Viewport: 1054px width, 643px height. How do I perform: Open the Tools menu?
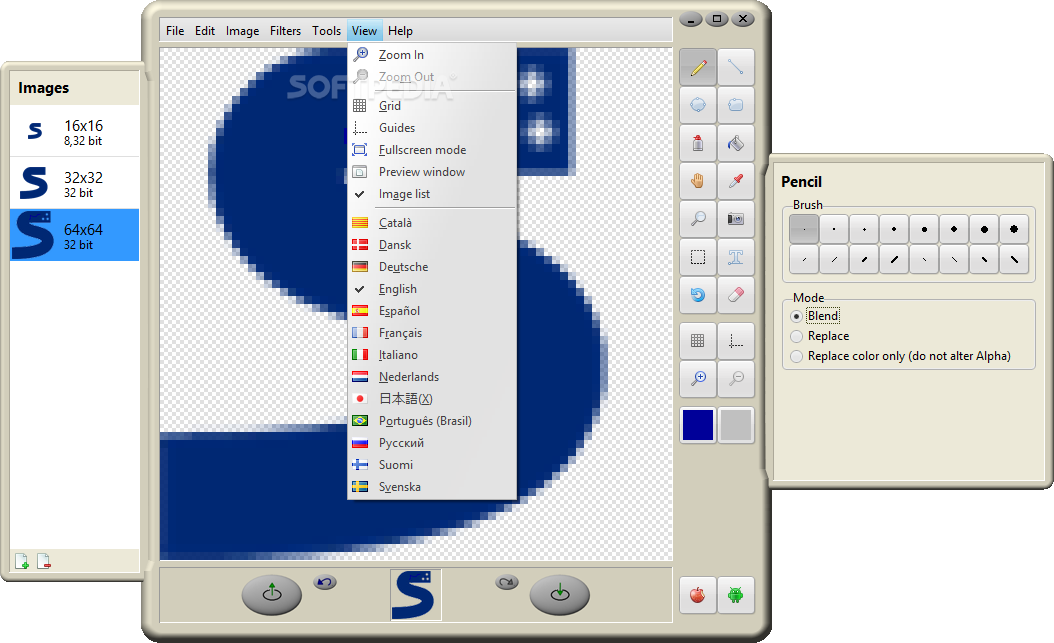tap(327, 31)
